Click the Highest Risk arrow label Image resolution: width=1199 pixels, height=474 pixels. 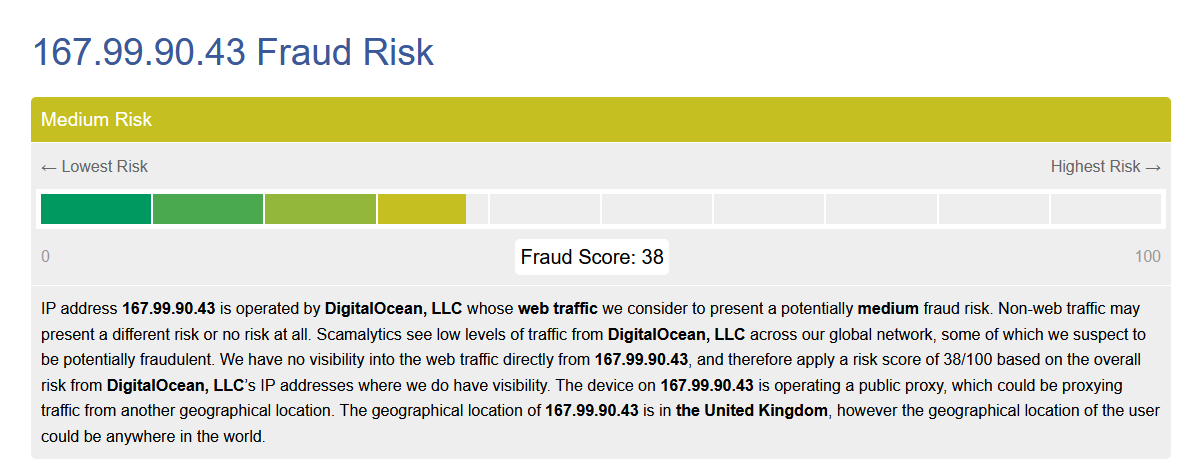click(x=1106, y=167)
